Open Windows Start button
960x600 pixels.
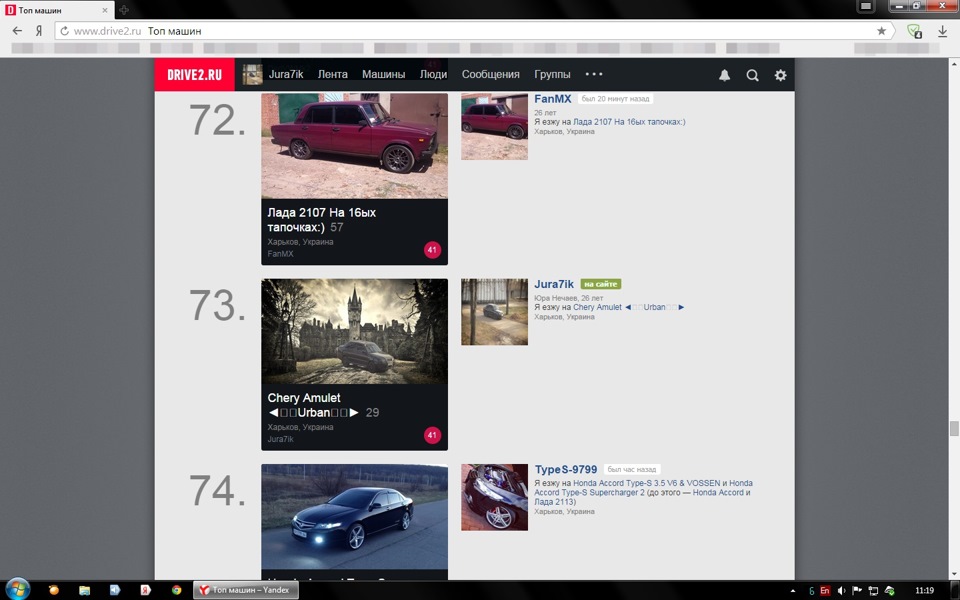[x=17, y=590]
